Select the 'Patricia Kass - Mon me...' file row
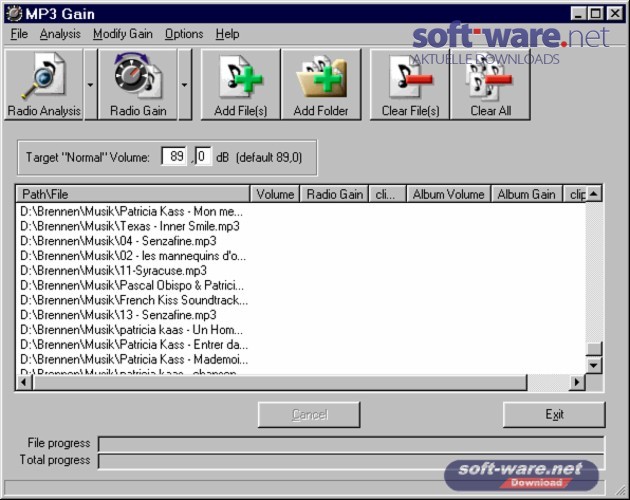 (131, 211)
